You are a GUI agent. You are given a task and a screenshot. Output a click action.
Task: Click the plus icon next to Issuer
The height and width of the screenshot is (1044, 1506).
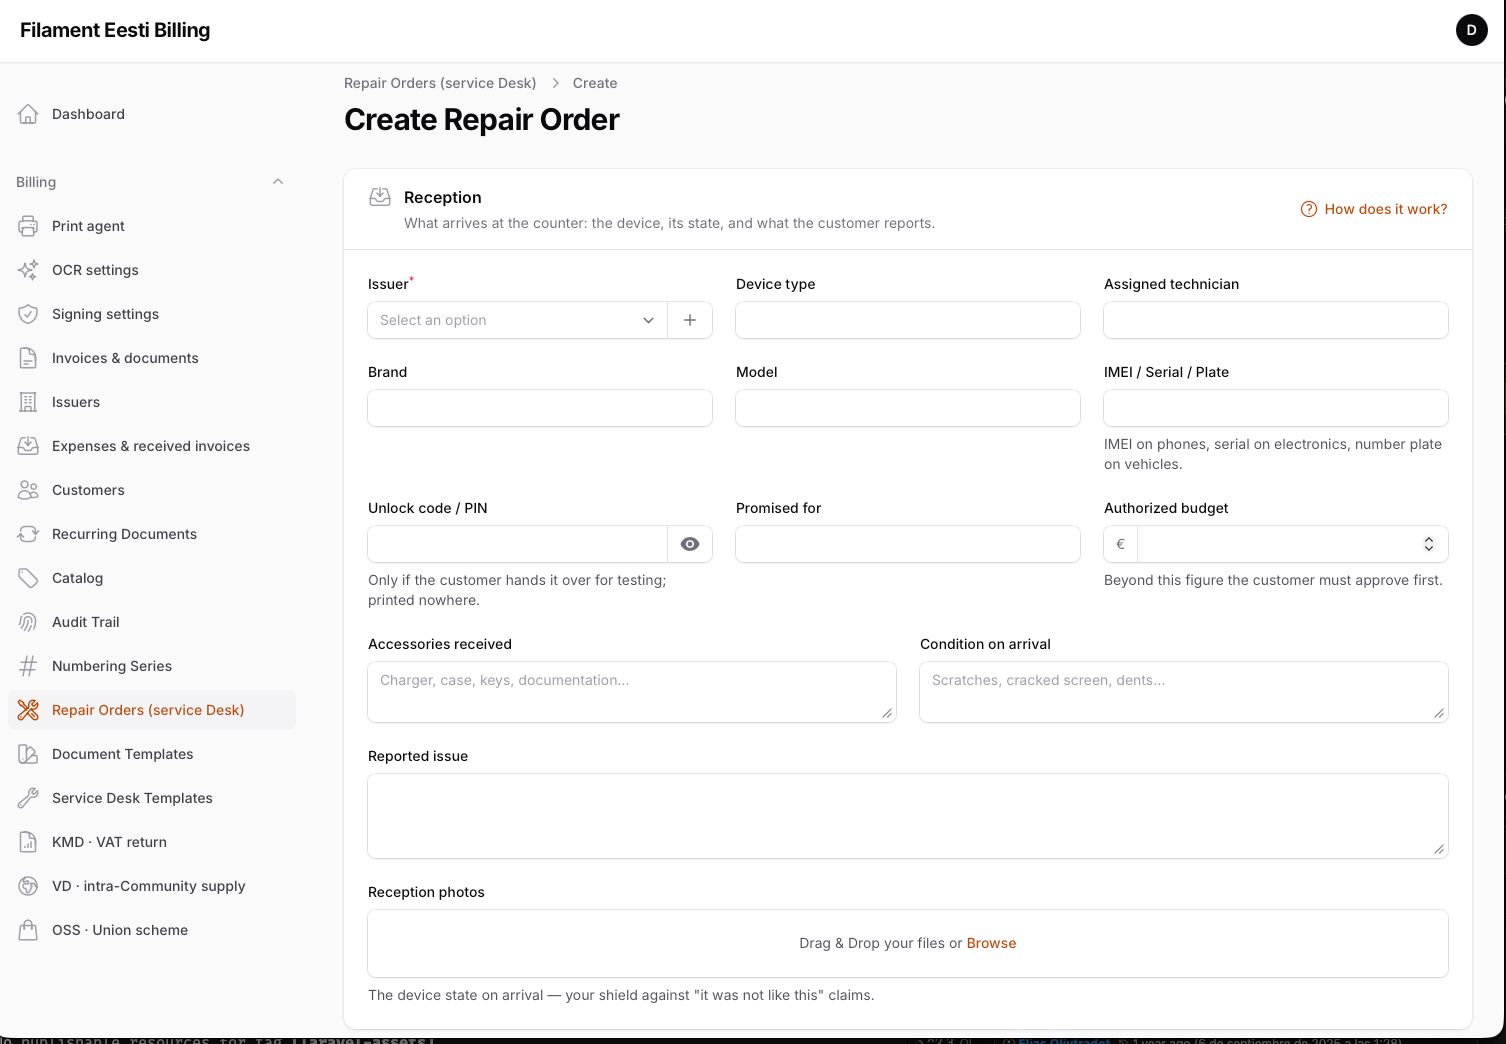tap(690, 320)
